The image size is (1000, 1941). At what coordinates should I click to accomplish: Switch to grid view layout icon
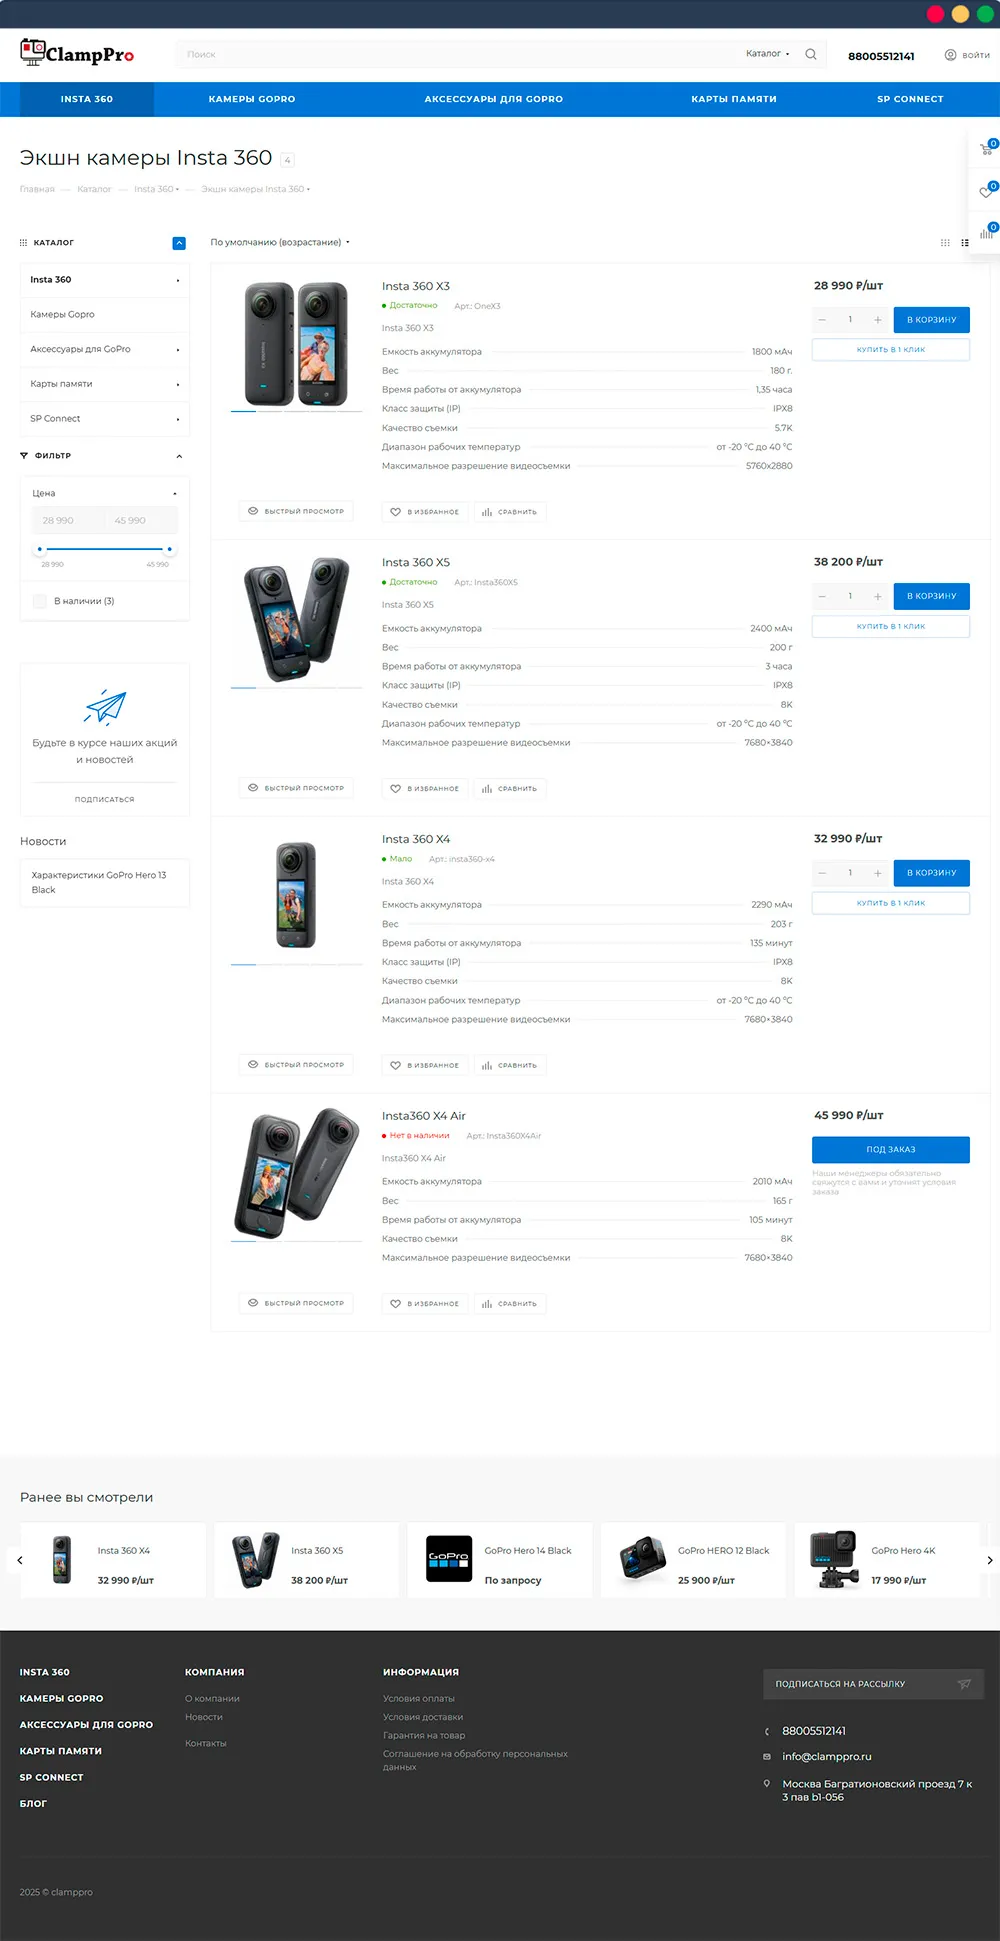(945, 243)
